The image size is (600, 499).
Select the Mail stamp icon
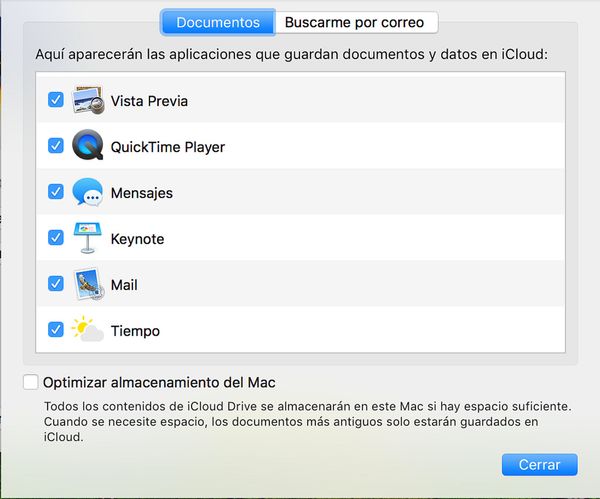[x=88, y=284]
